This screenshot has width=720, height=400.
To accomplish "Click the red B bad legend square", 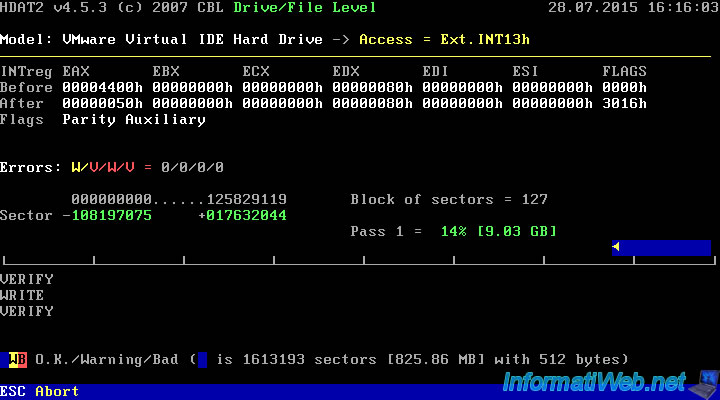I will (22, 360).
